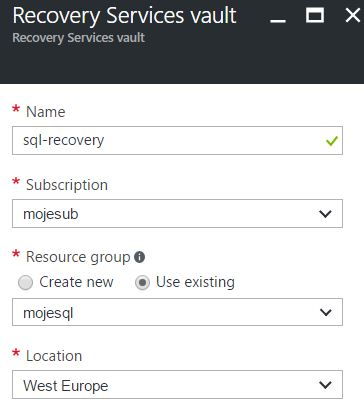This screenshot has width=364, height=408.
Task: Click the chevron arrow in mojesql box
Action: tap(326, 312)
